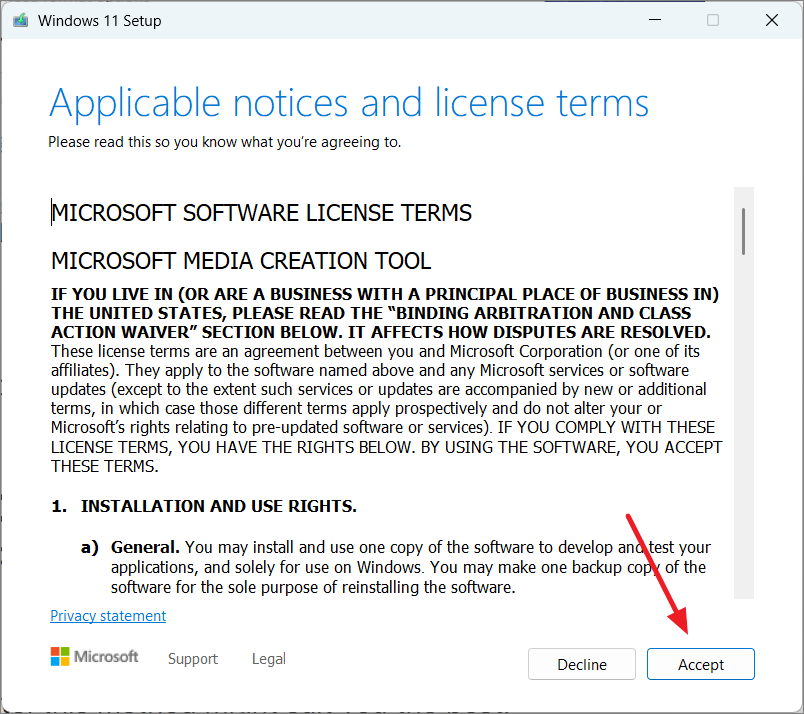Click the license terms scrollbar thumb
Screen dimensions: 804x714
(x=743, y=231)
